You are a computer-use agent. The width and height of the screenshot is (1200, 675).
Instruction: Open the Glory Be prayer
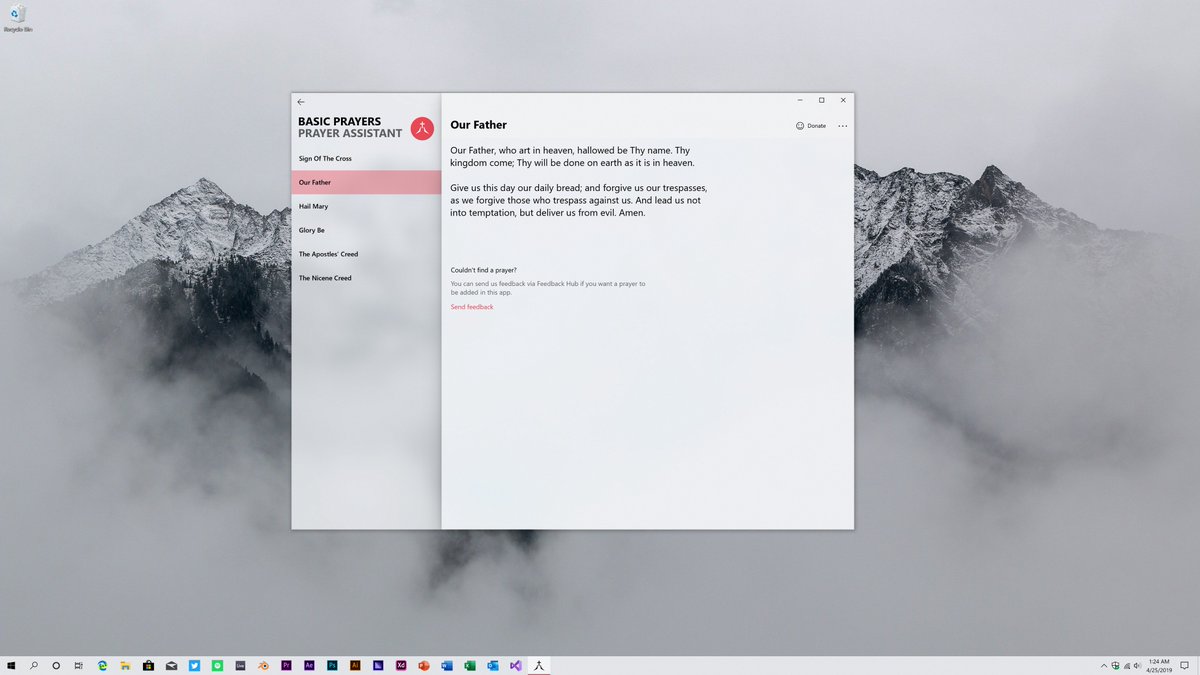click(x=366, y=230)
